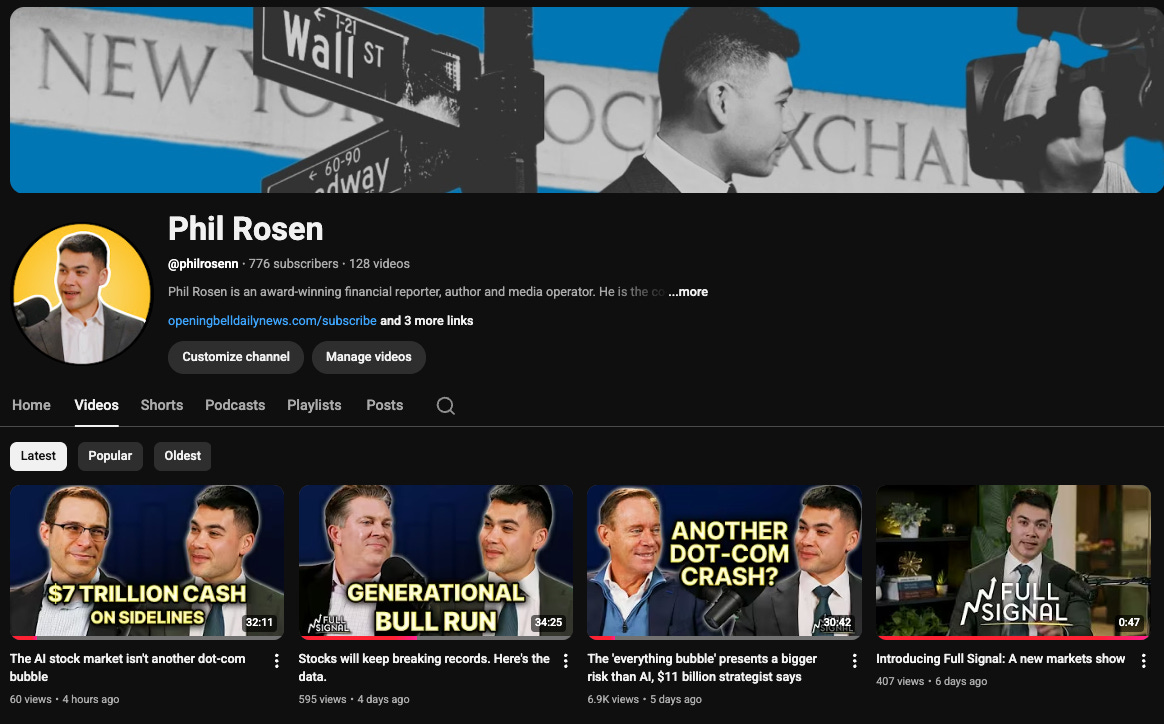Open options menu for Introducing Full Signal video

coord(1143,661)
